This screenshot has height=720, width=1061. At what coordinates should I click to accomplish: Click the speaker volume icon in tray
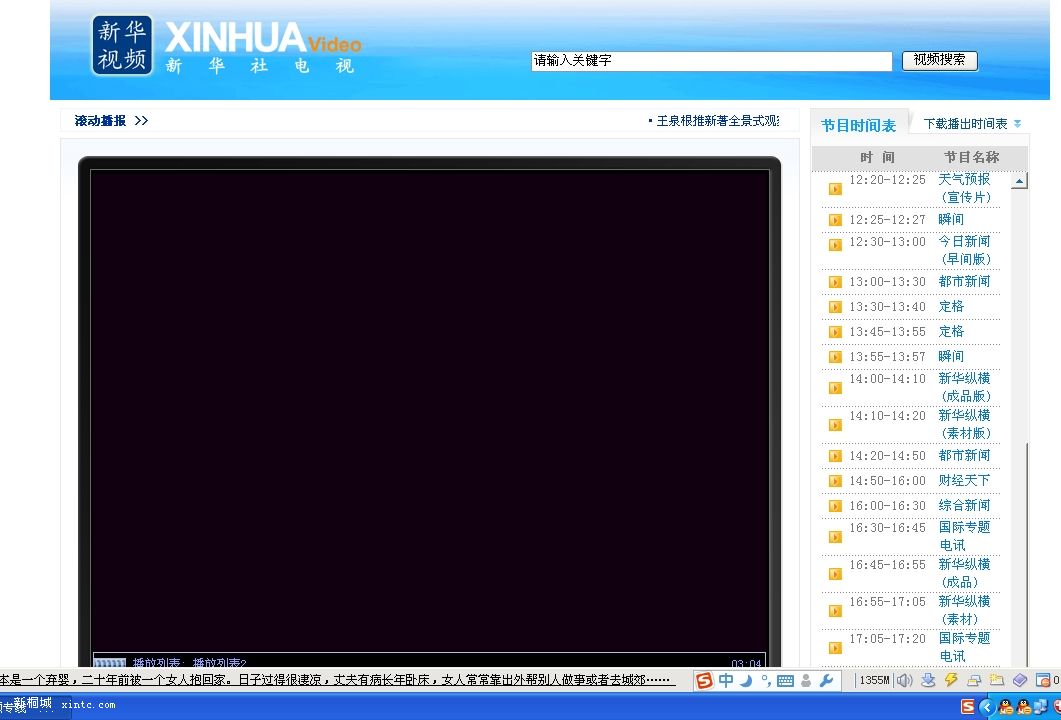pos(904,680)
